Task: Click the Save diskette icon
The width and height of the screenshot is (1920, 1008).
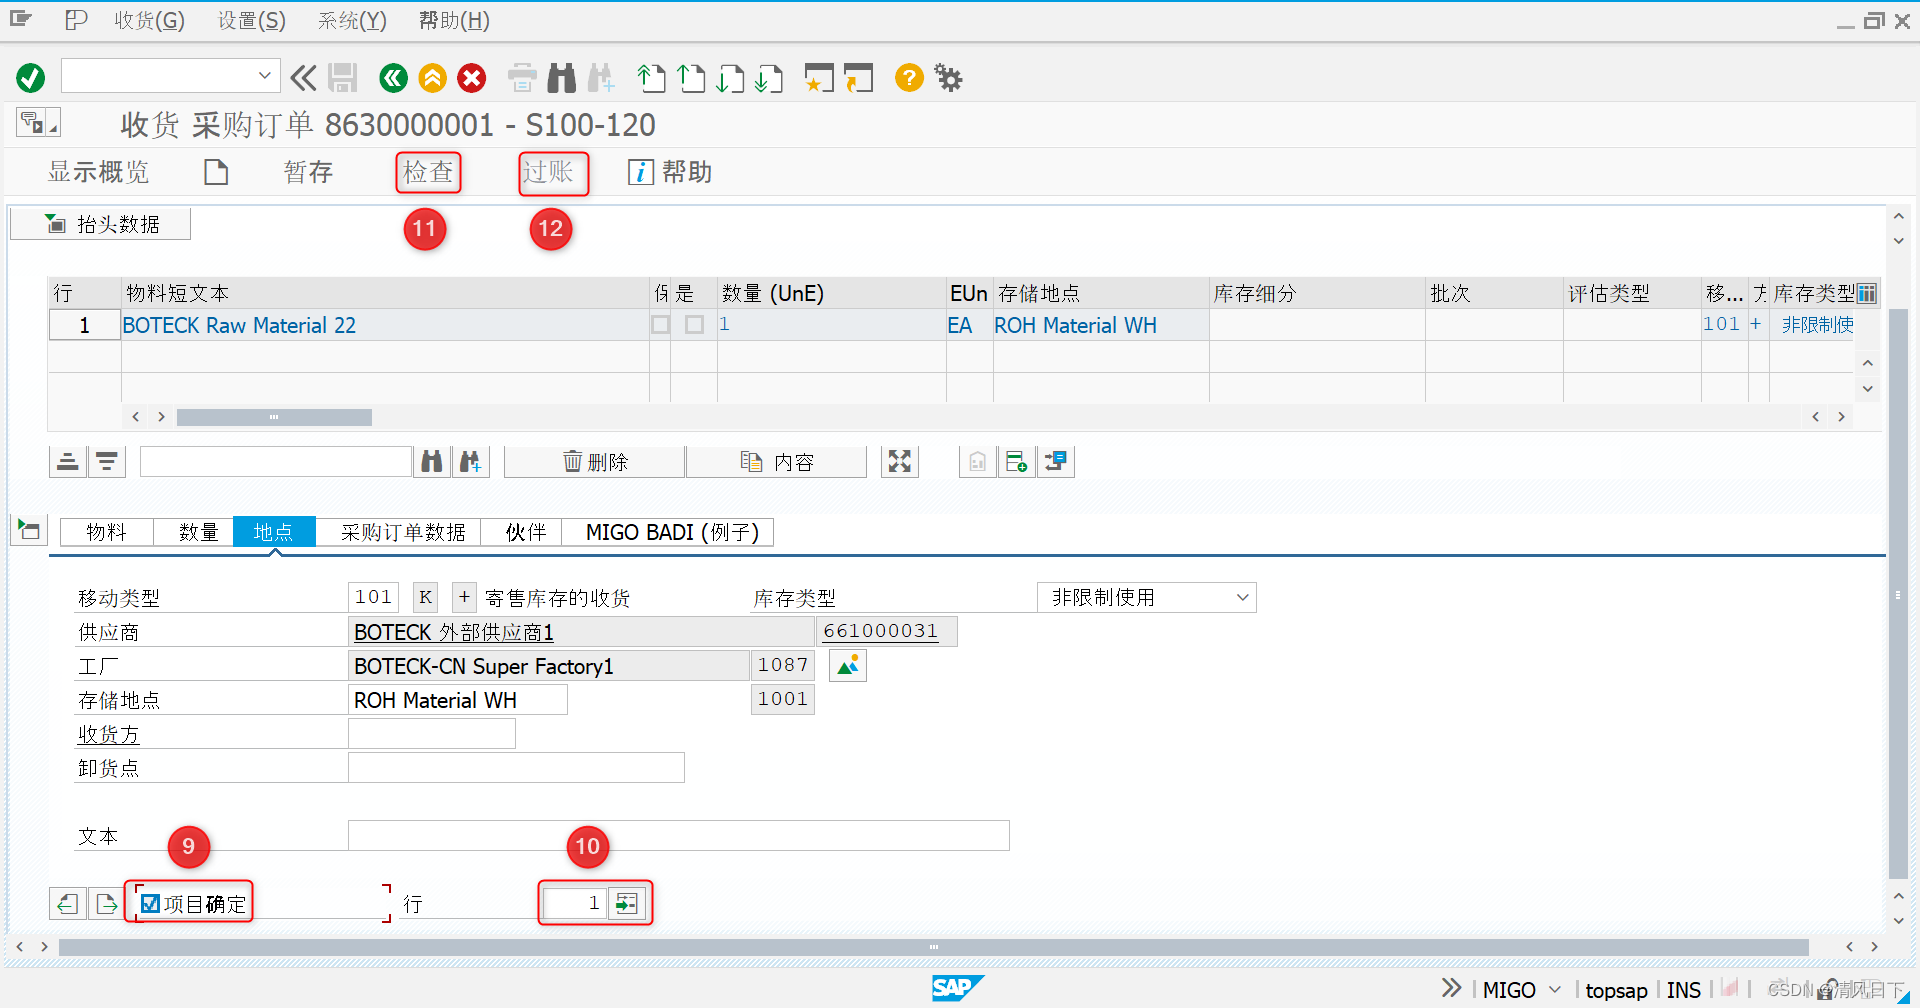Action: tap(343, 77)
